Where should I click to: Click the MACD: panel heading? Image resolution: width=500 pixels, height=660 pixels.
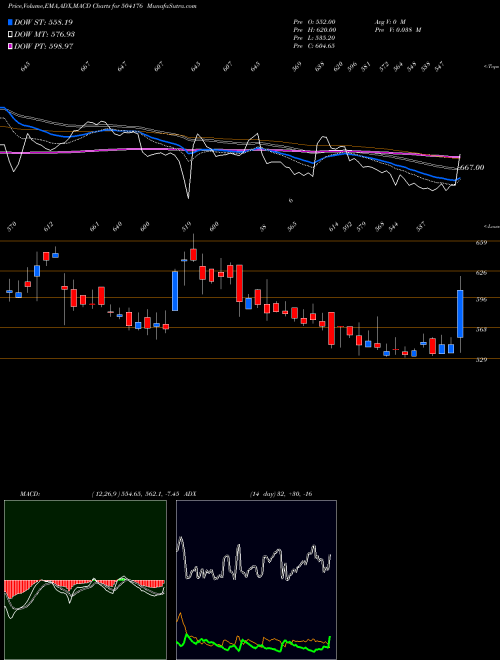(29, 494)
